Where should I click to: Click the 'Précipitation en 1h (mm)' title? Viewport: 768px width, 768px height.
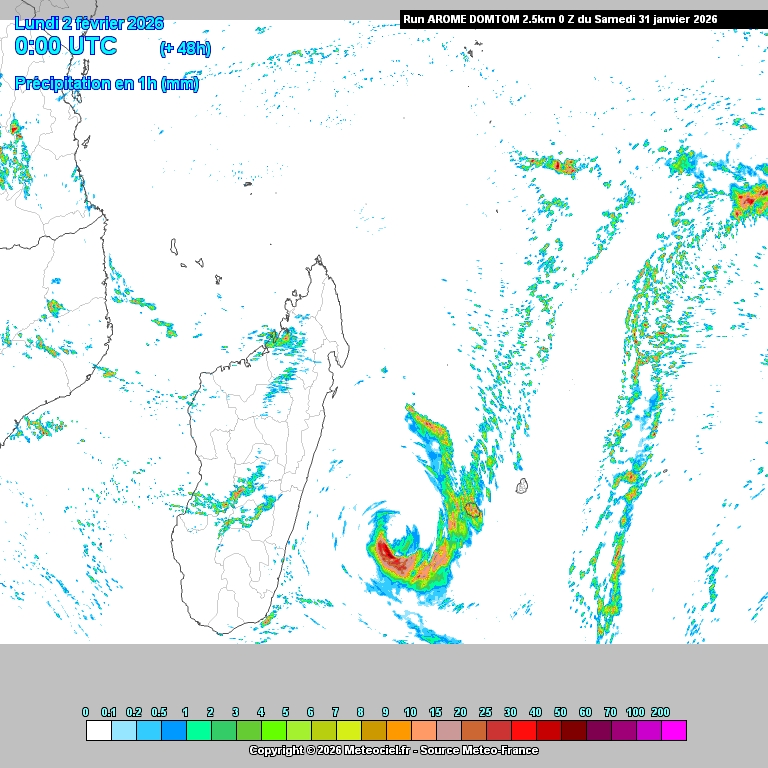[106, 84]
